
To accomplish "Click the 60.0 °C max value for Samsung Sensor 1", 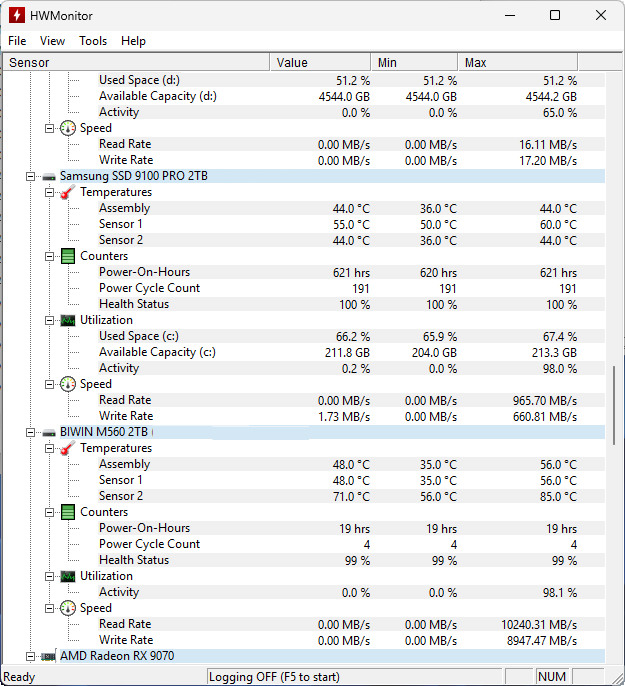I will click(558, 225).
